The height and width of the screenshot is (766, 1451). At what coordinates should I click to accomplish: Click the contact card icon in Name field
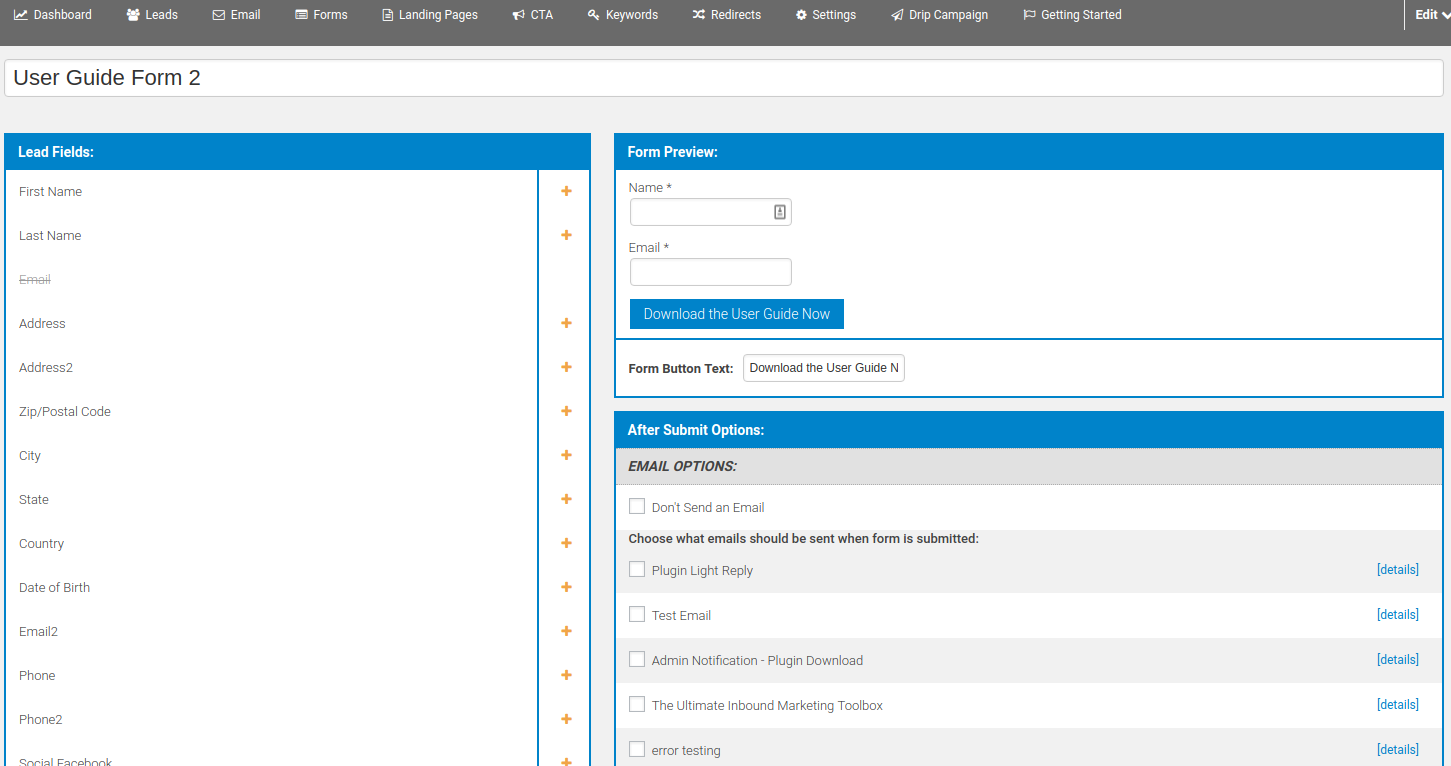(780, 212)
